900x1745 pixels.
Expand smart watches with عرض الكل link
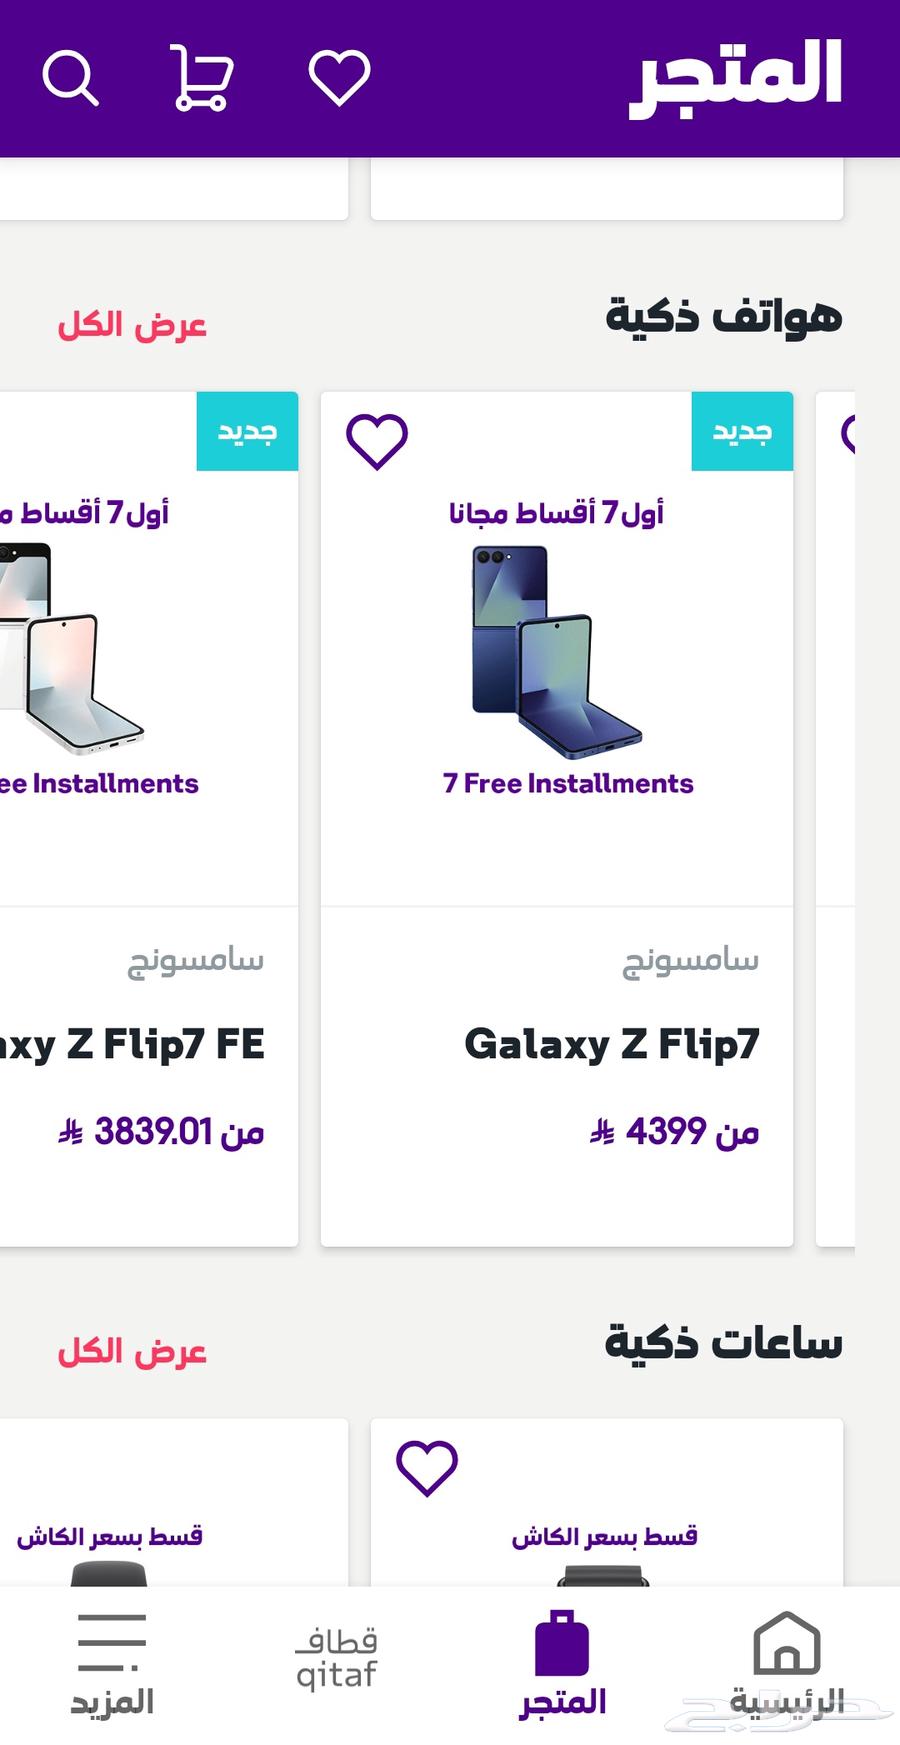[x=136, y=1350]
